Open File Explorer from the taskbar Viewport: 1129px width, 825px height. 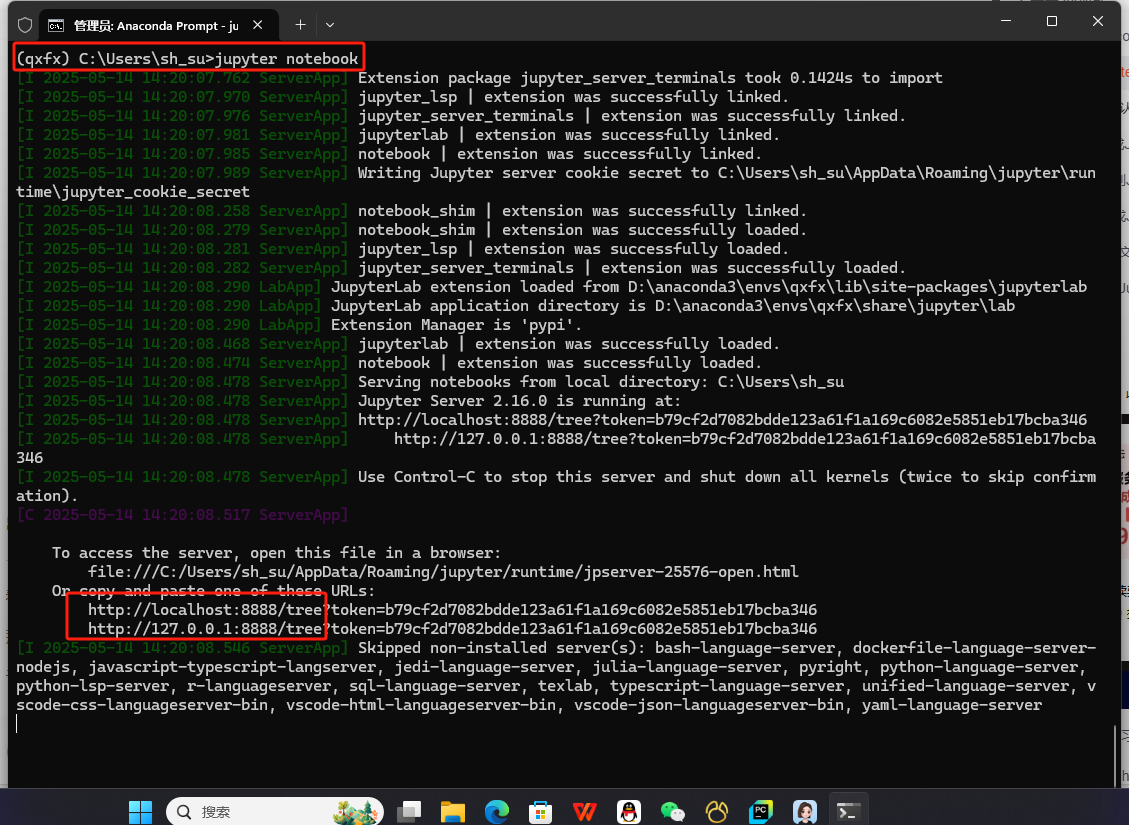click(x=453, y=811)
